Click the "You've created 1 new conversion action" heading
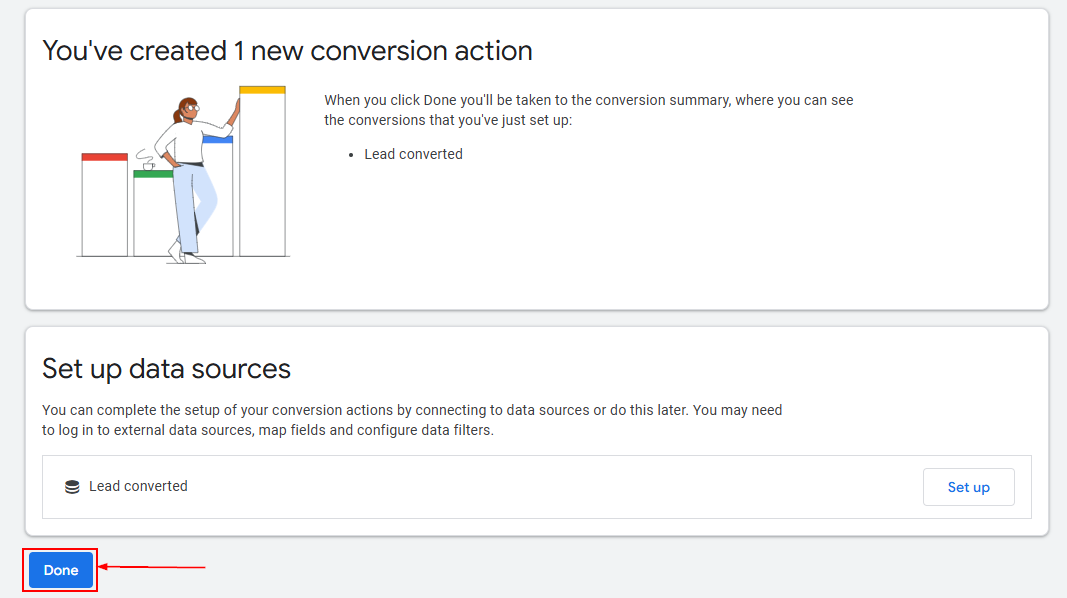The height and width of the screenshot is (598, 1067). coord(287,50)
